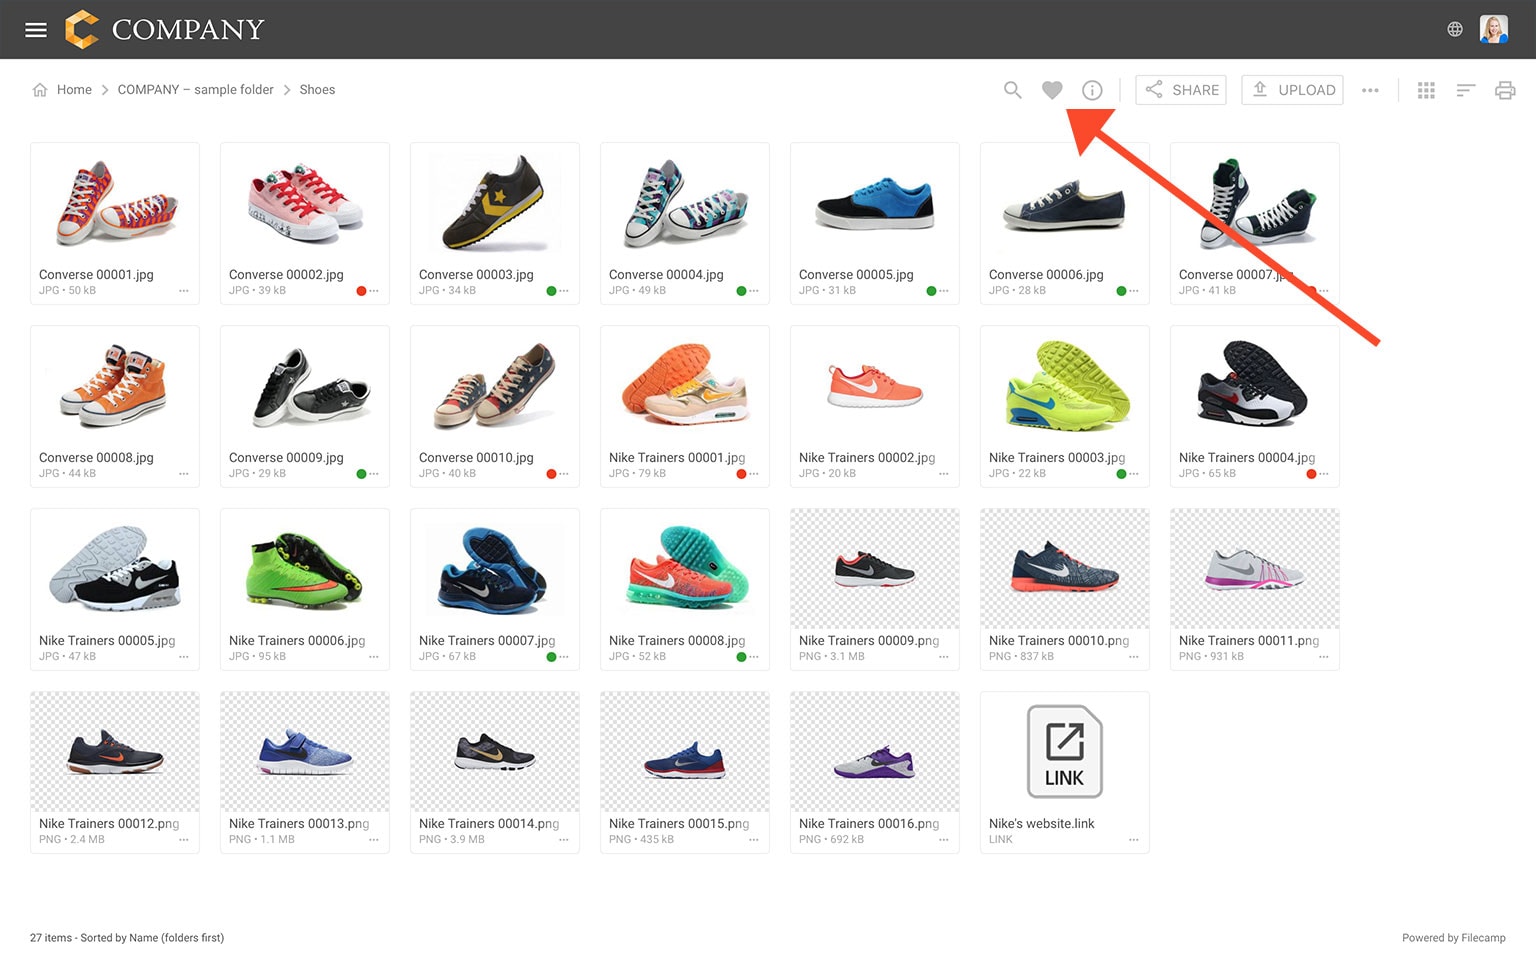This screenshot has width=1536, height=960.
Task: Click the '27 items - Sorted by Name' status text
Action: click(x=127, y=938)
